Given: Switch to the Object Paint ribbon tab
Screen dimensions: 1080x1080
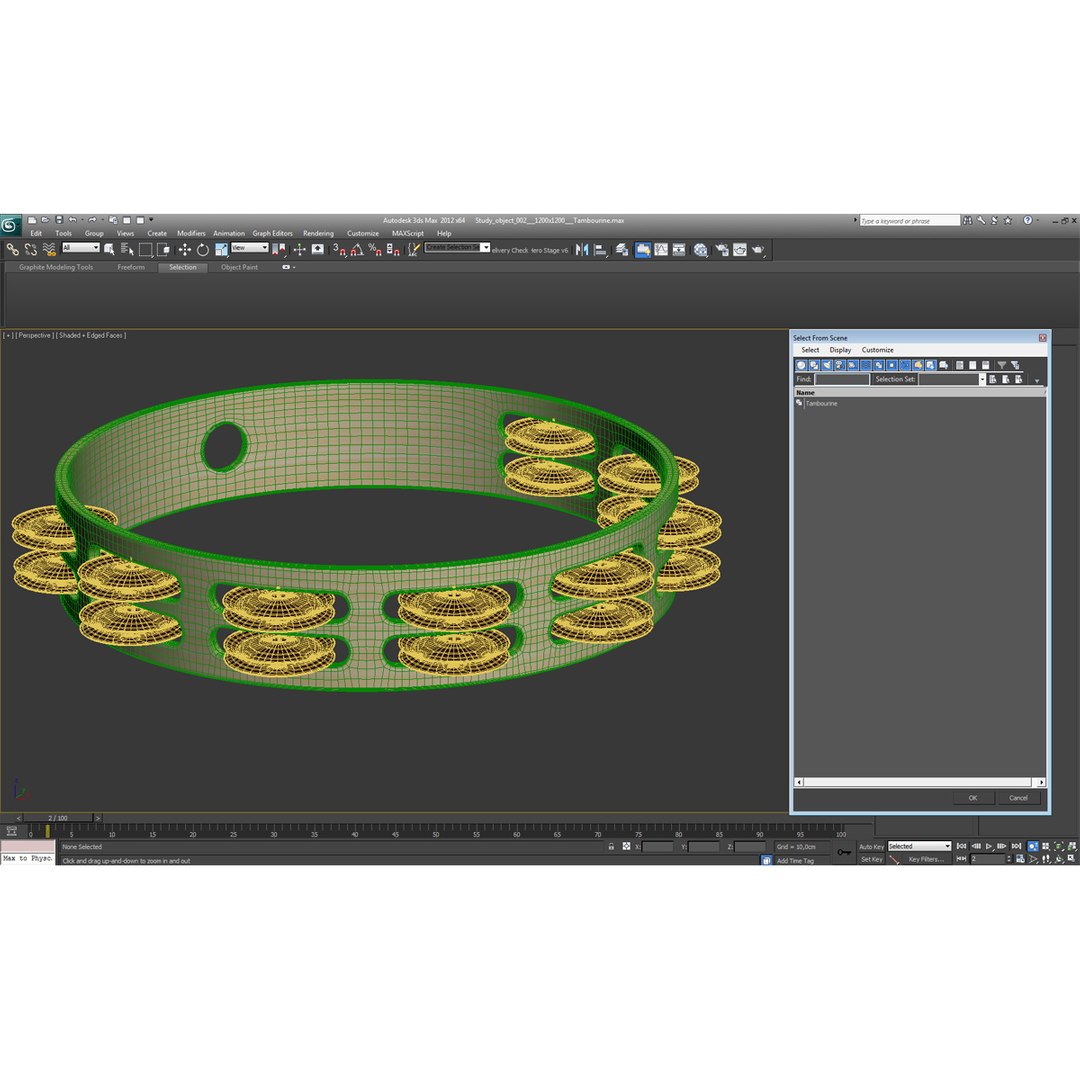Looking at the screenshot, I should pos(239,267).
